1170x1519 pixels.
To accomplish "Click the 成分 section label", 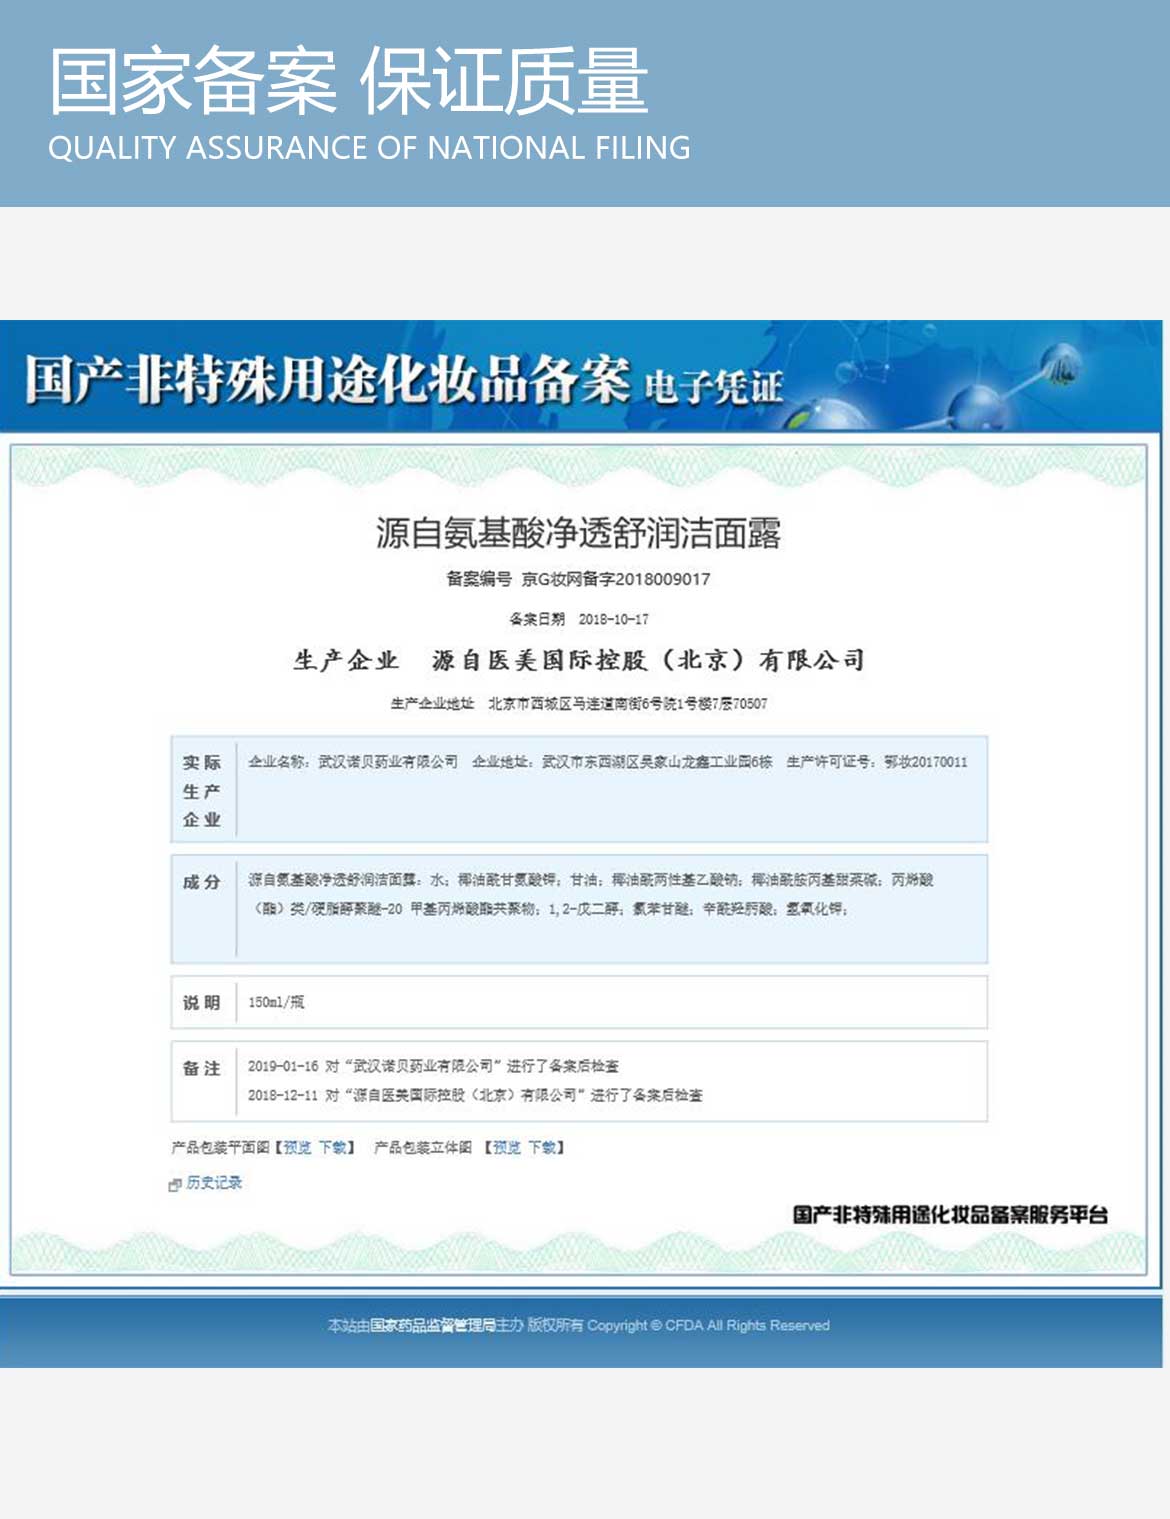I will coord(202,882).
